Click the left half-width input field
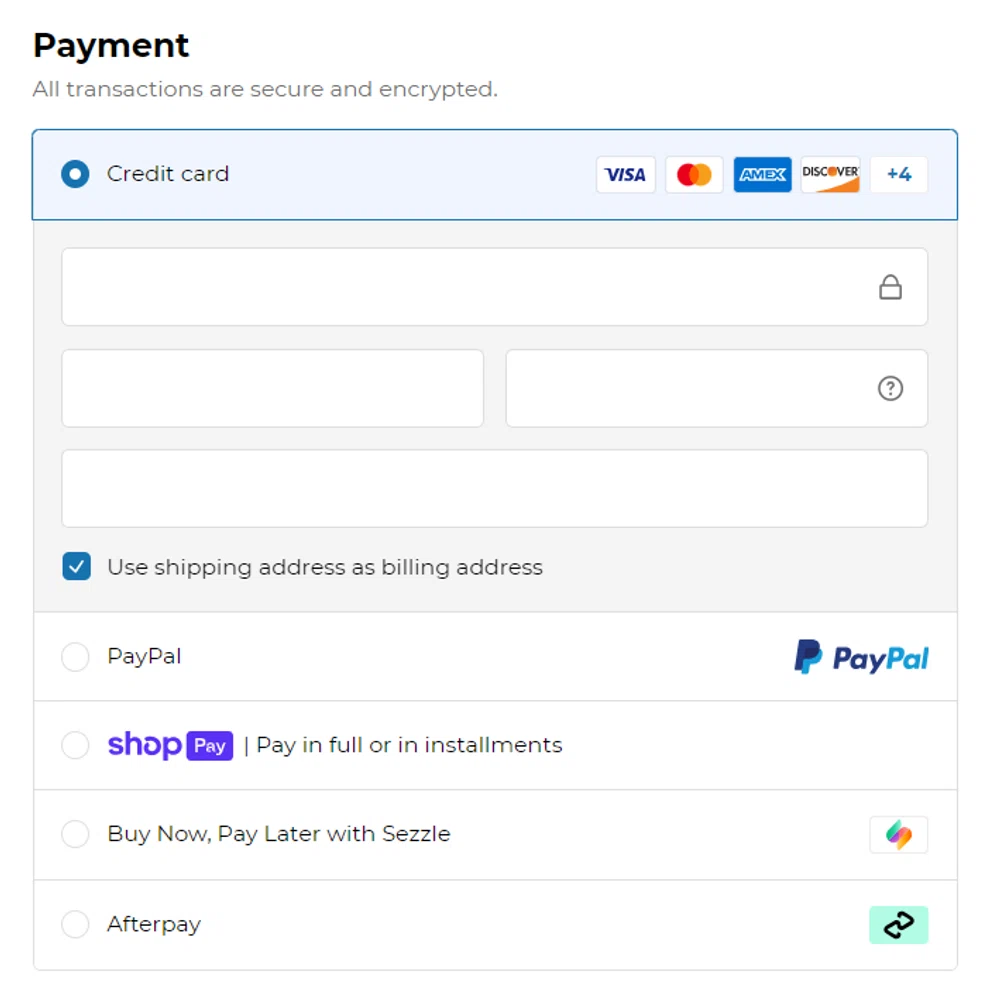990x1000 pixels. [272, 388]
